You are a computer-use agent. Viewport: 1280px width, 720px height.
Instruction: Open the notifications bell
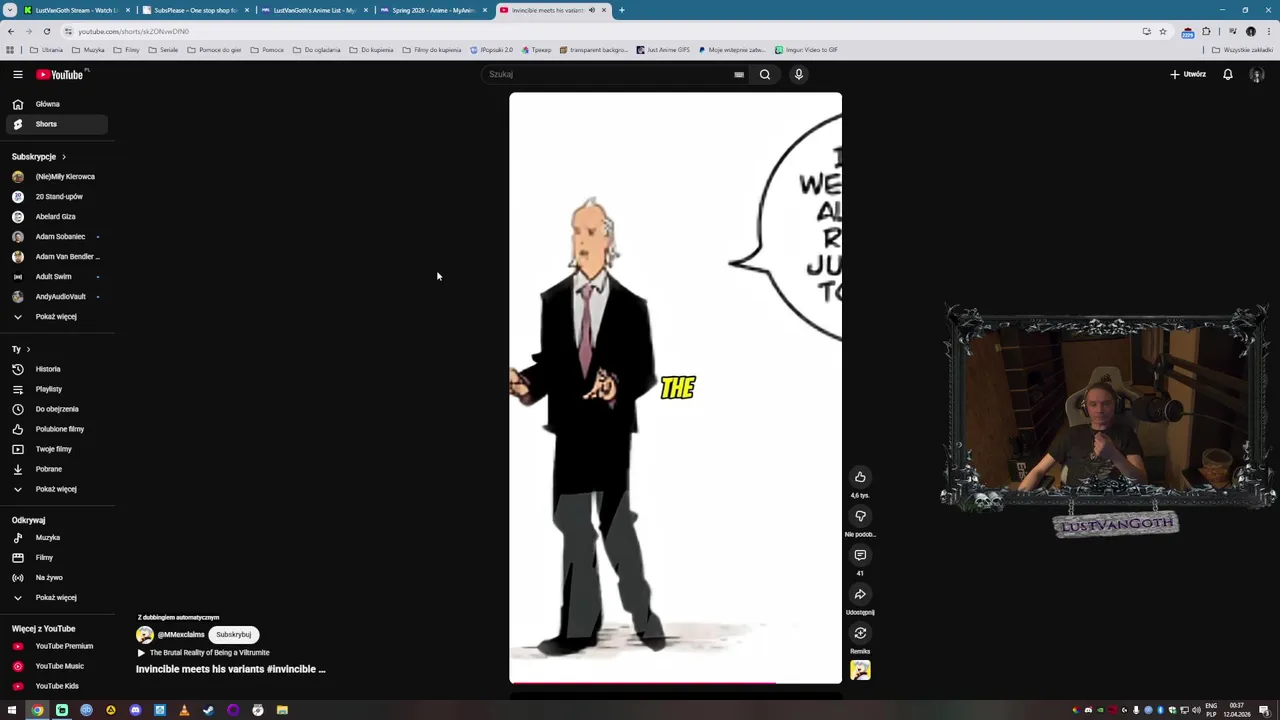pos(1228,74)
